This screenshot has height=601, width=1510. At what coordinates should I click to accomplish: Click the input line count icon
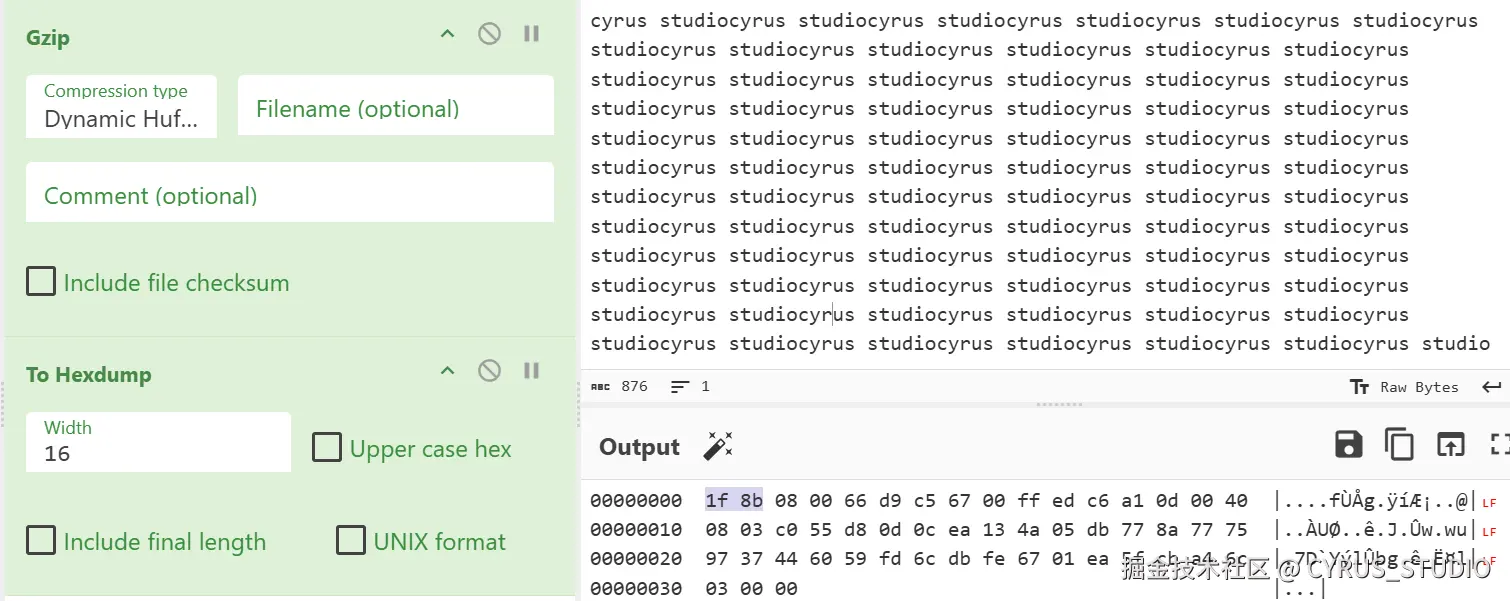(680, 386)
